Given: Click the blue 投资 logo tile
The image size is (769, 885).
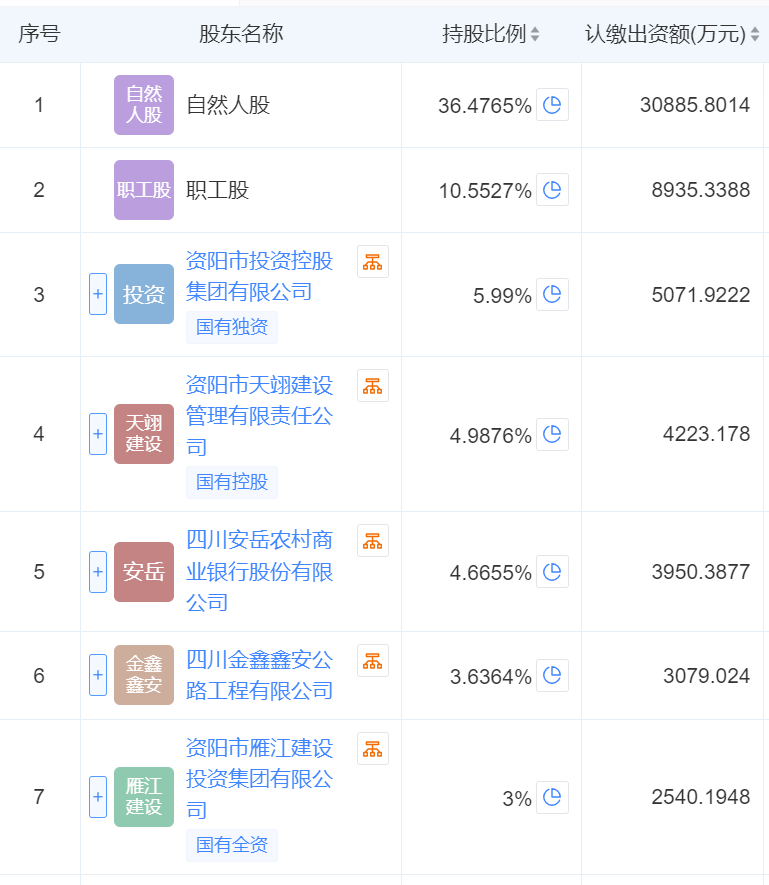Looking at the screenshot, I should click(144, 294).
